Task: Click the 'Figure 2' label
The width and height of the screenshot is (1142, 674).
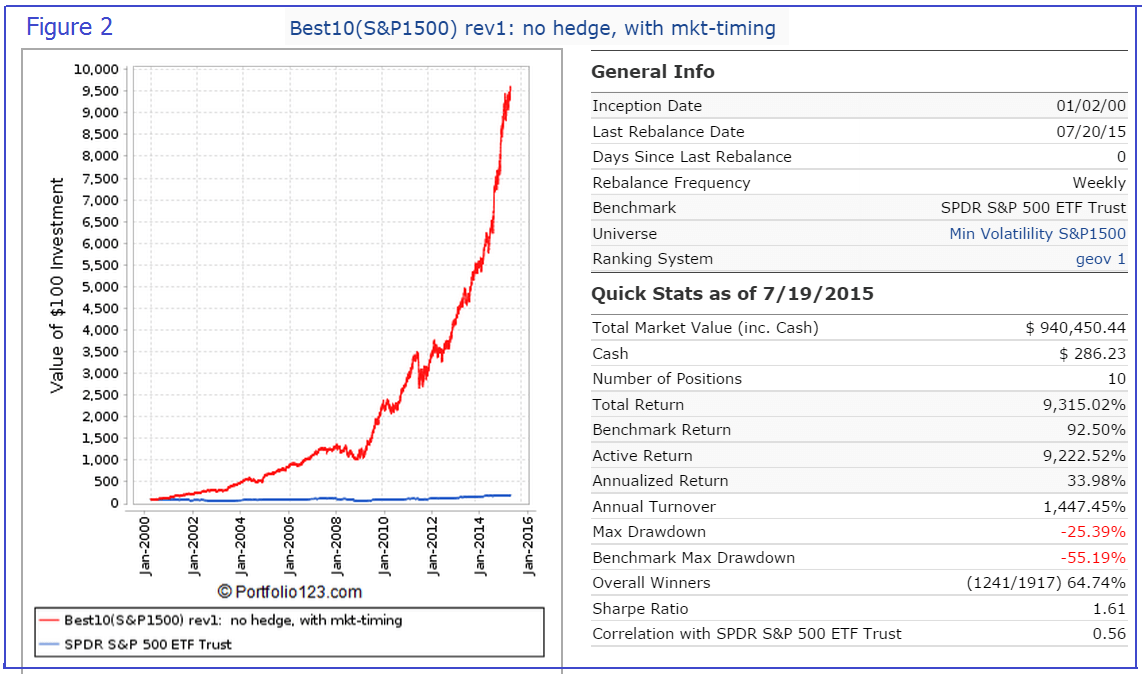Action: (70, 27)
